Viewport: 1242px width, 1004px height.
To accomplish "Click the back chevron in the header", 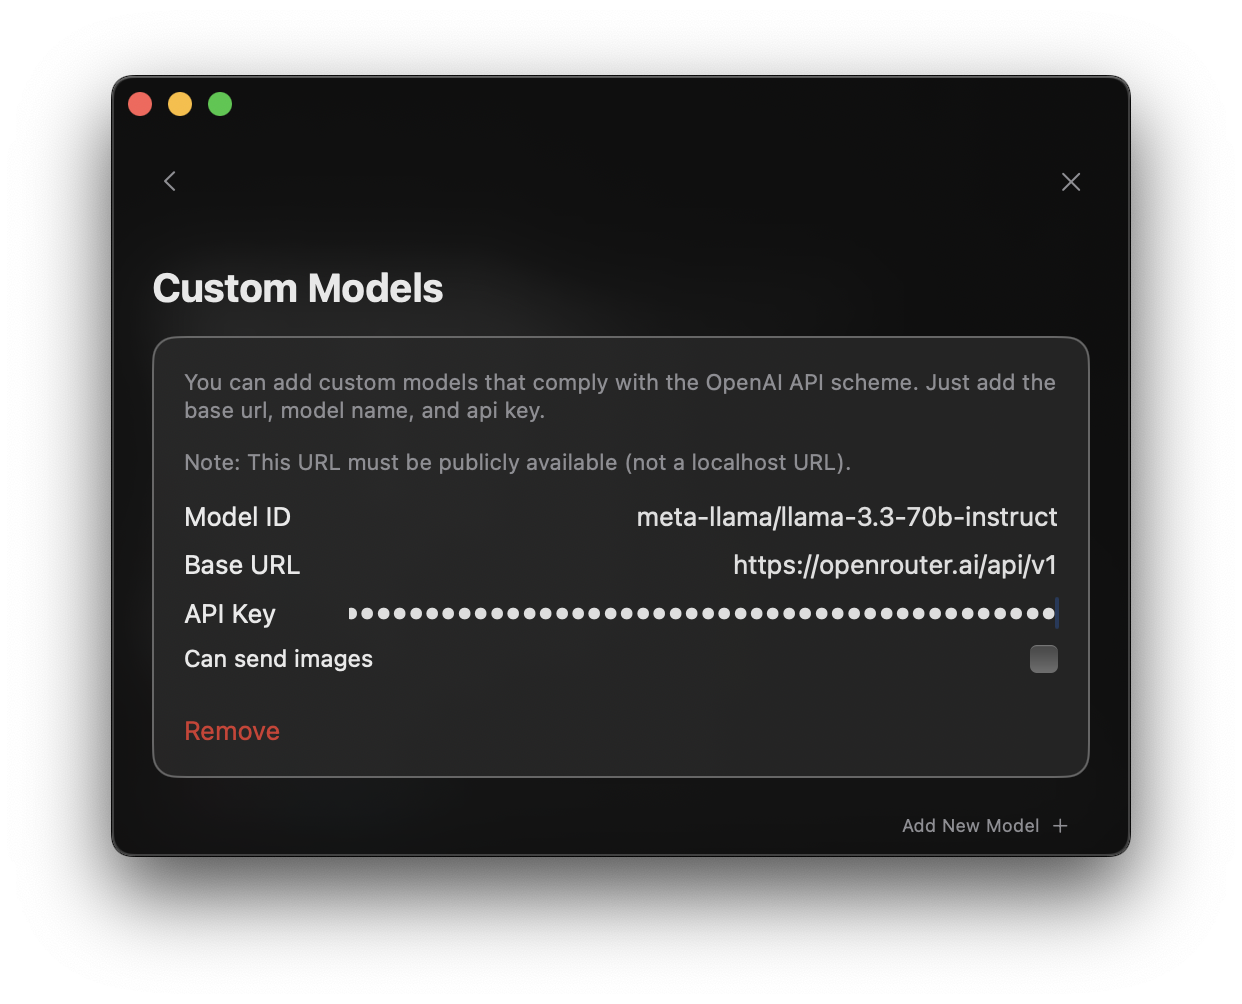I will click(169, 181).
